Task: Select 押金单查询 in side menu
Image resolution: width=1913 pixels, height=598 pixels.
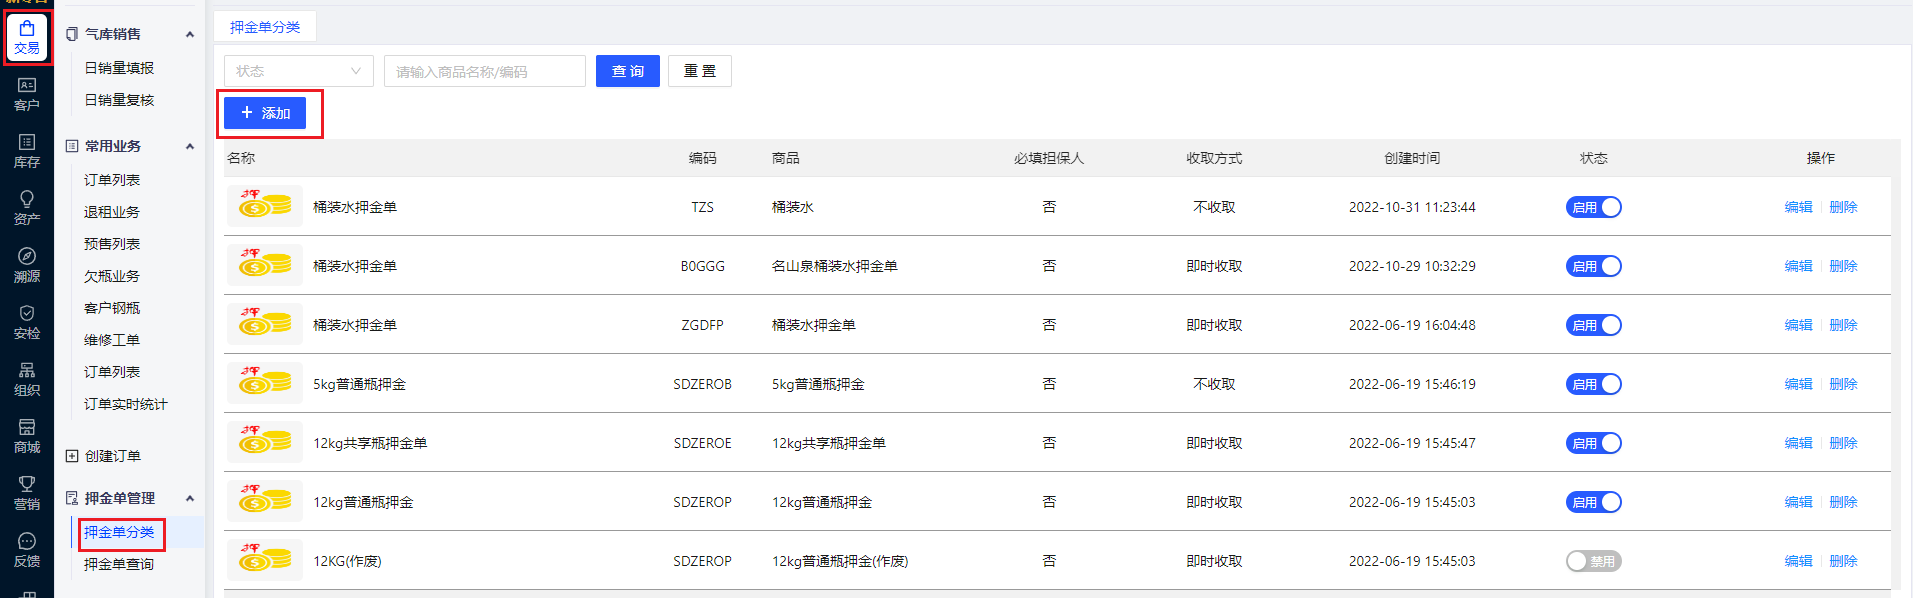Action: [x=119, y=564]
